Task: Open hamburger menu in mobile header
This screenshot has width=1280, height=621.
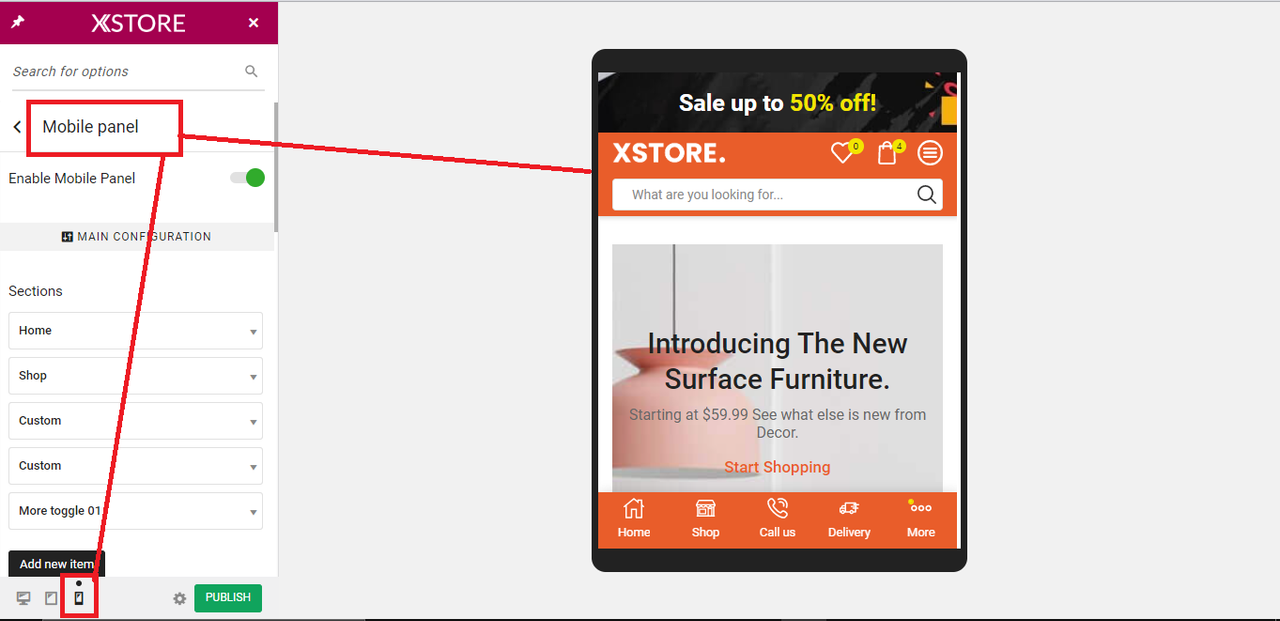Action: (930, 153)
